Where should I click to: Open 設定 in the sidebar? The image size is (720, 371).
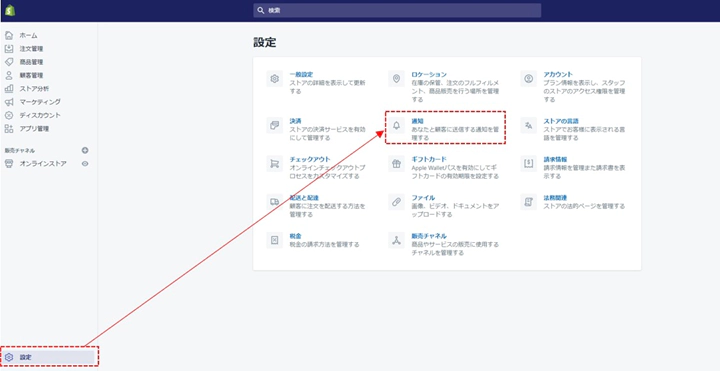(x=48, y=357)
